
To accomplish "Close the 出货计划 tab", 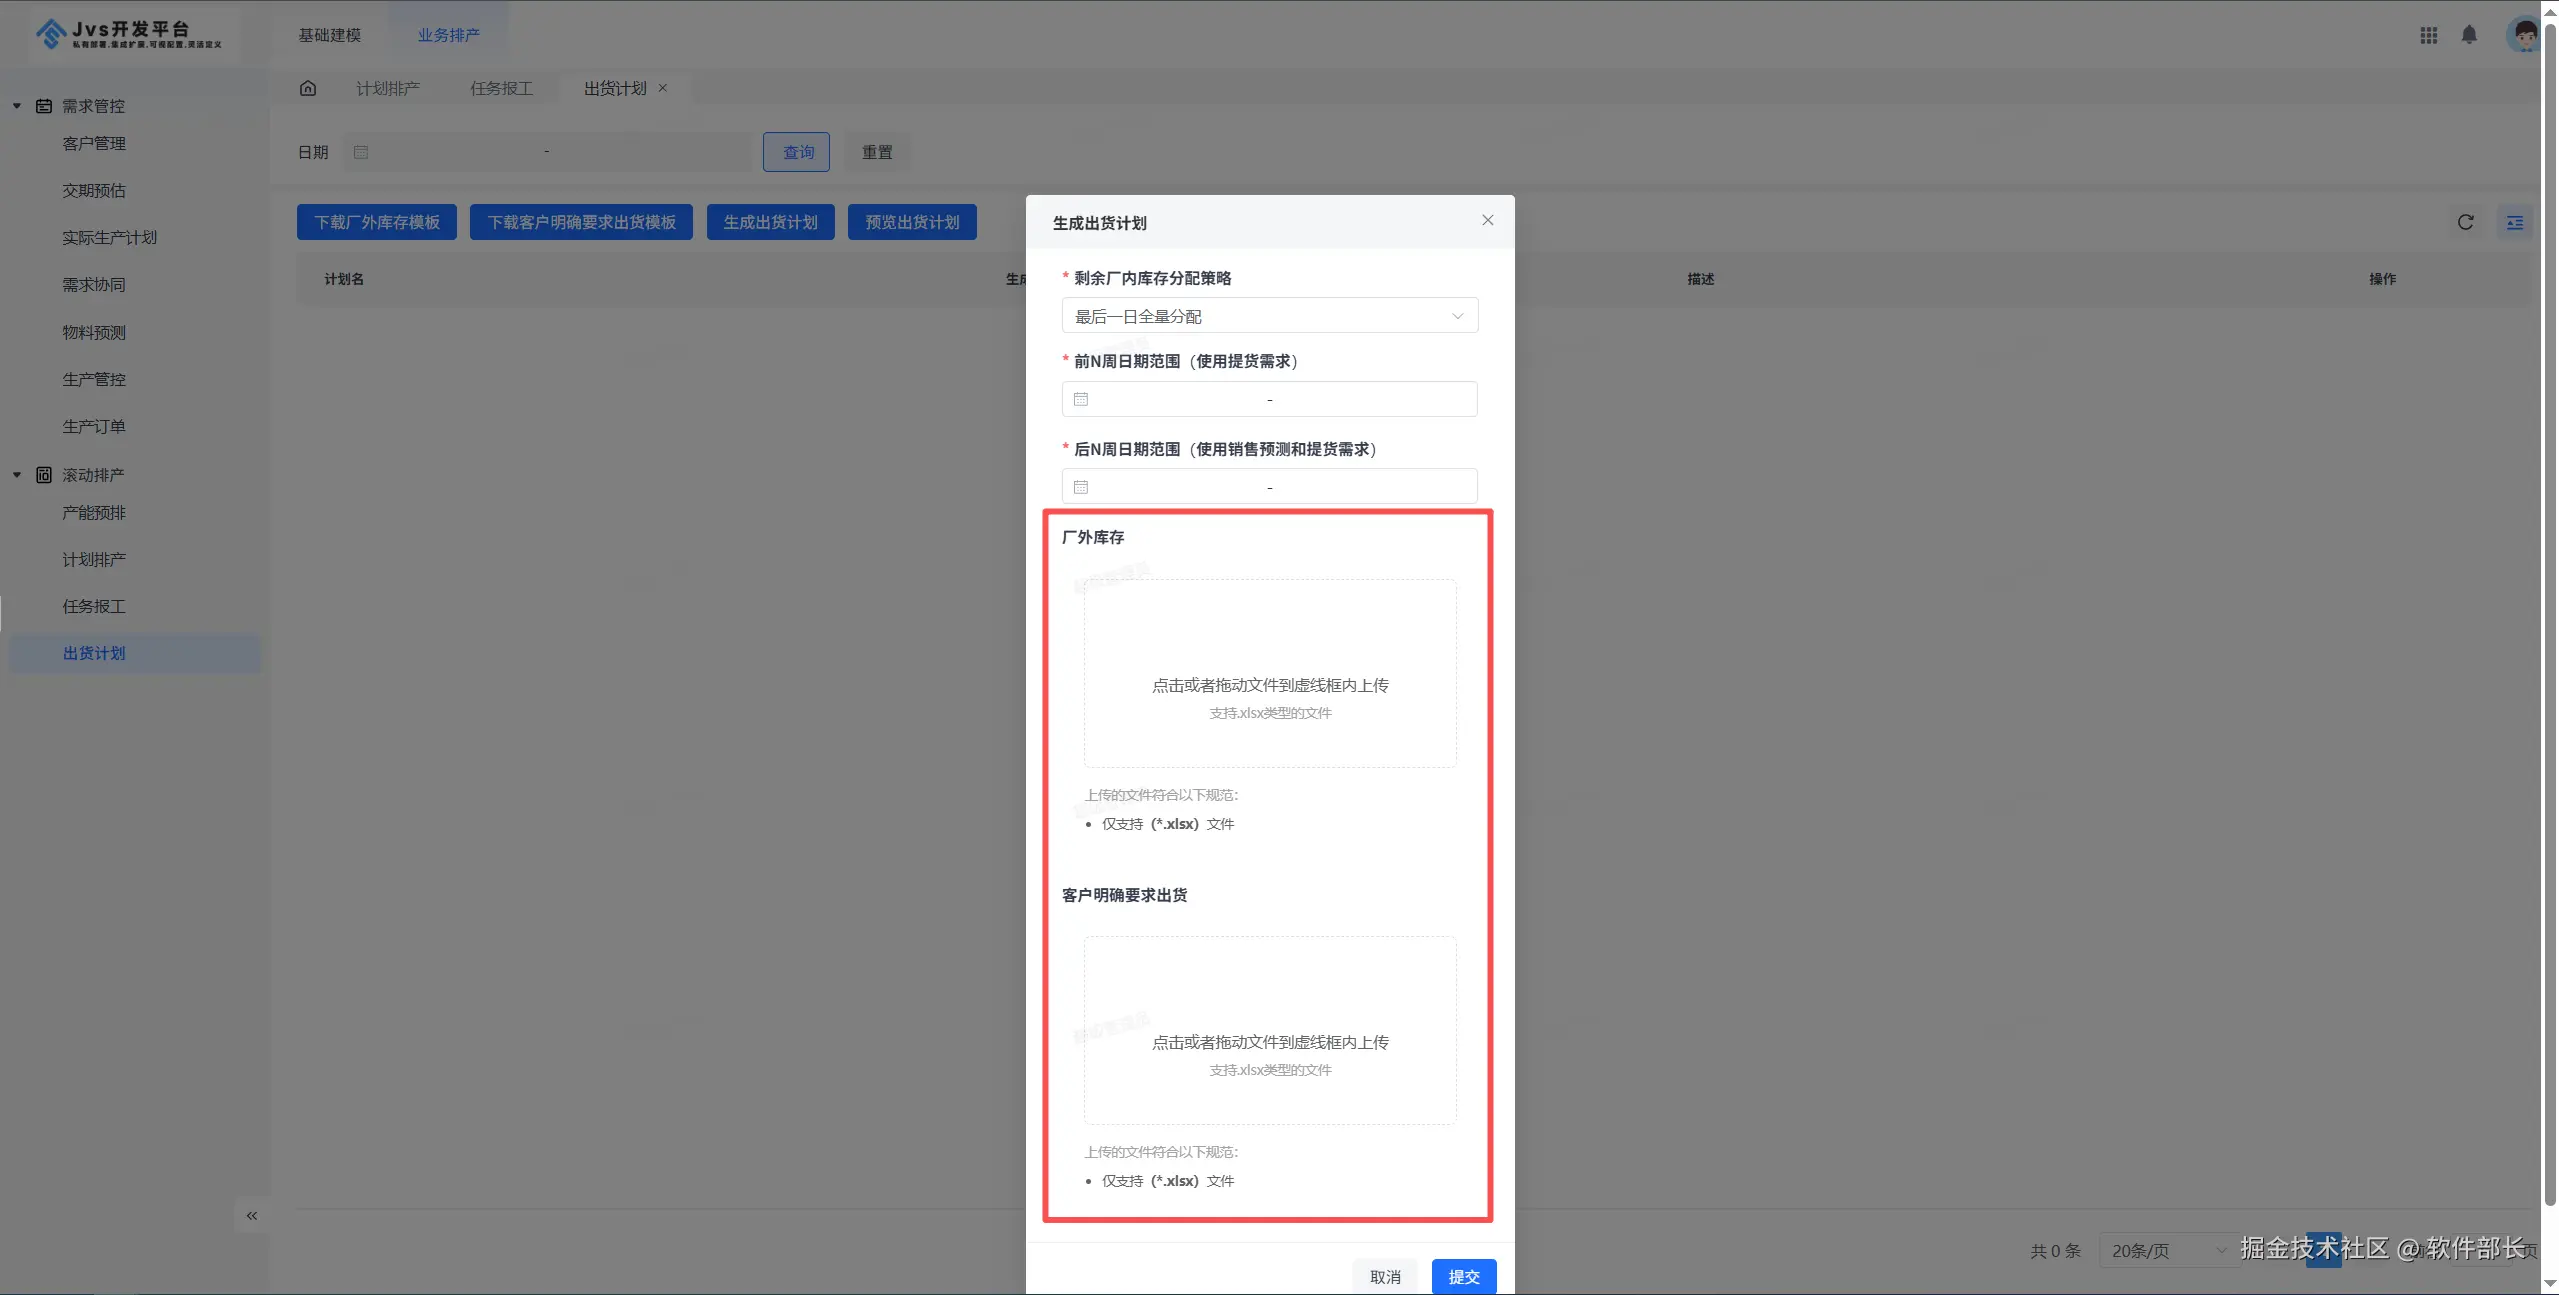I will click(663, 88).
